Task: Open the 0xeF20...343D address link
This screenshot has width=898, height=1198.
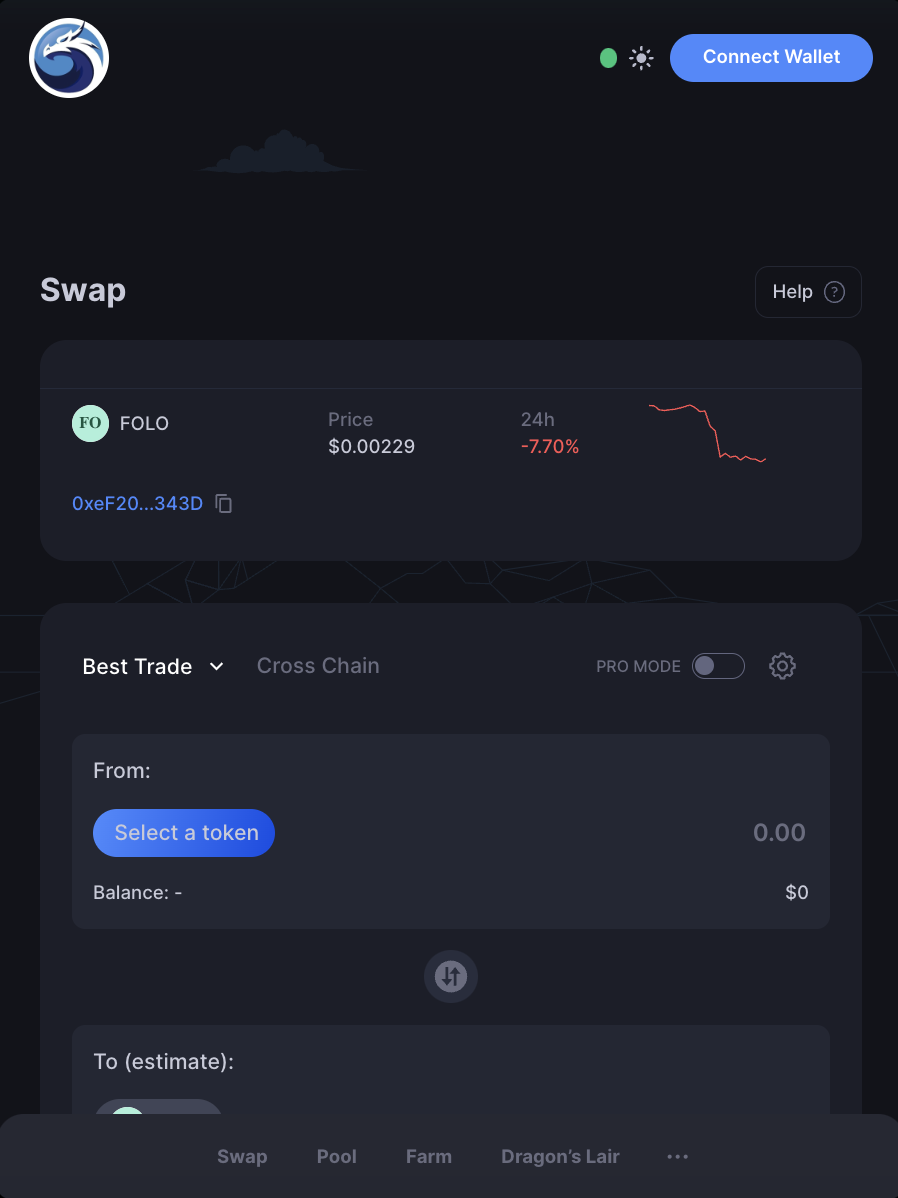Action: pyautogui.click(x=138, y=503)
